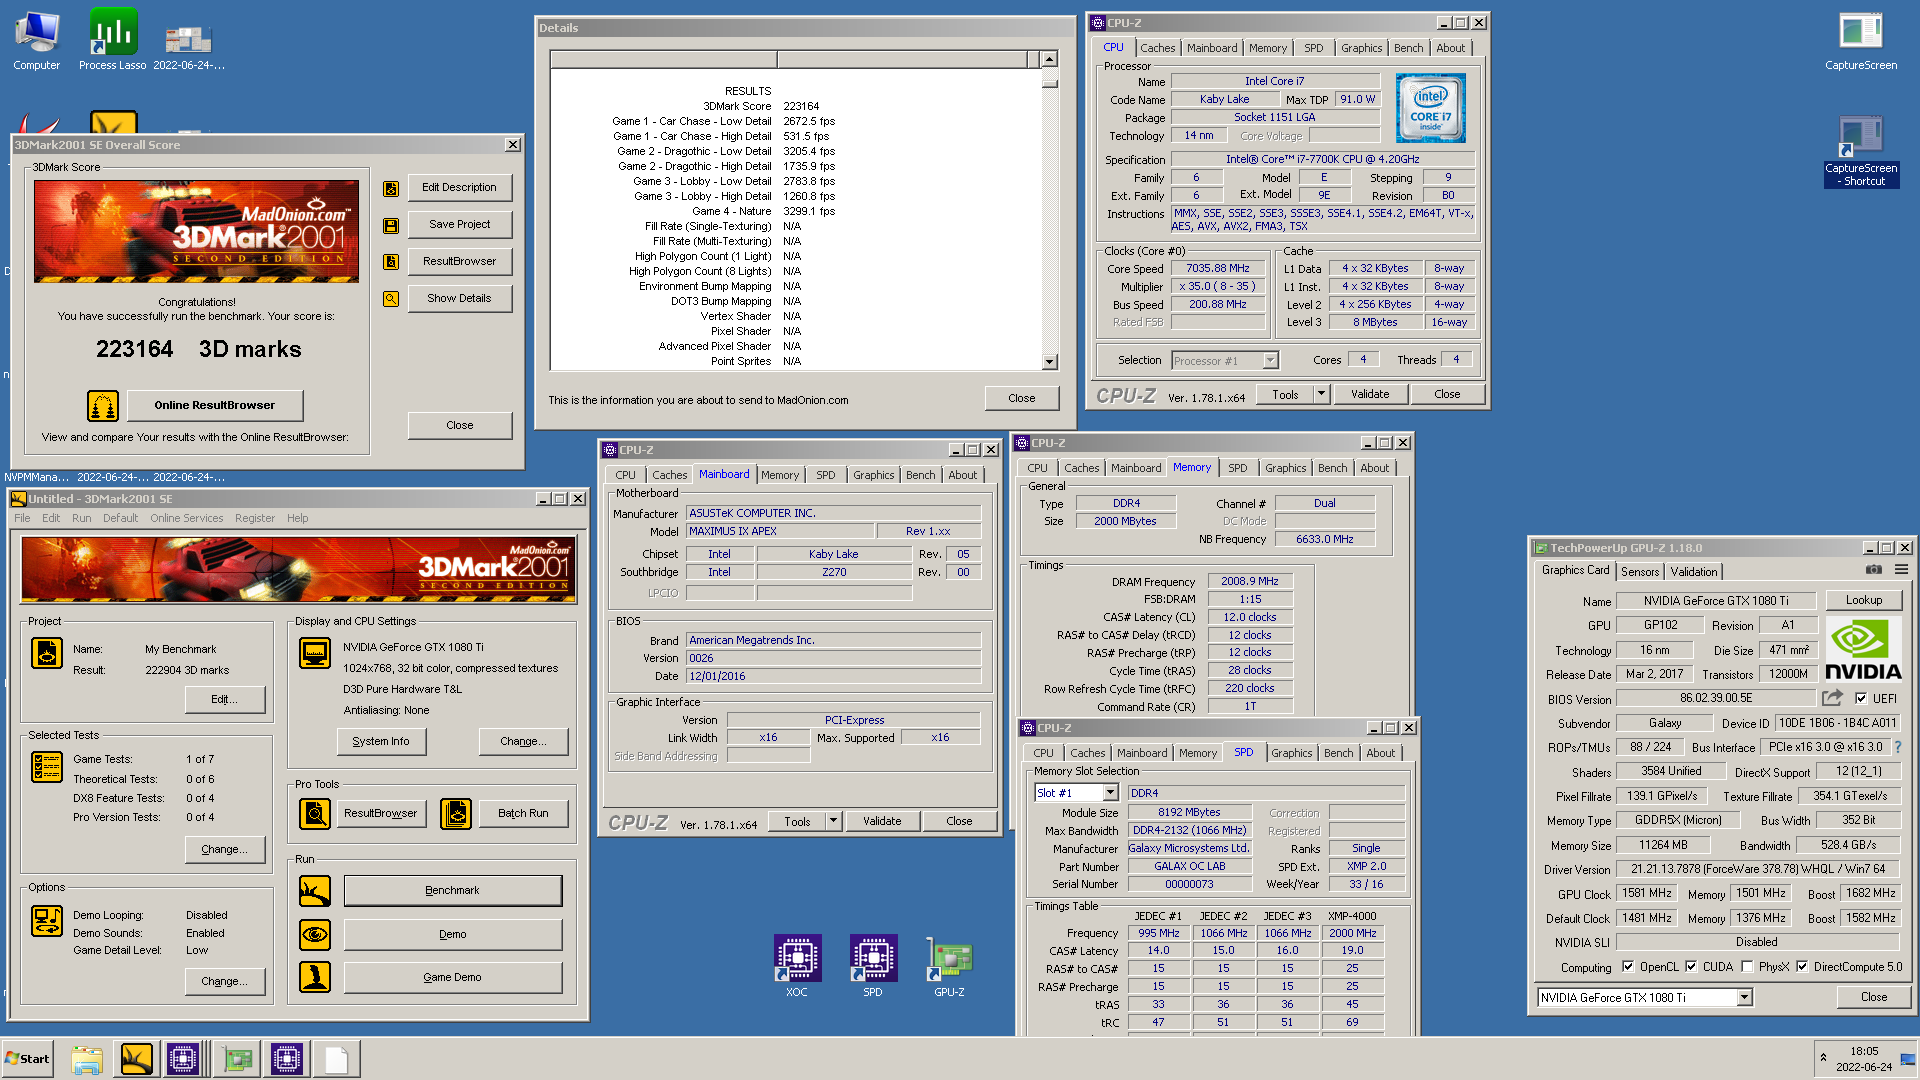Open the GPU-Z desktop shortcut icon

pos(949,966)
